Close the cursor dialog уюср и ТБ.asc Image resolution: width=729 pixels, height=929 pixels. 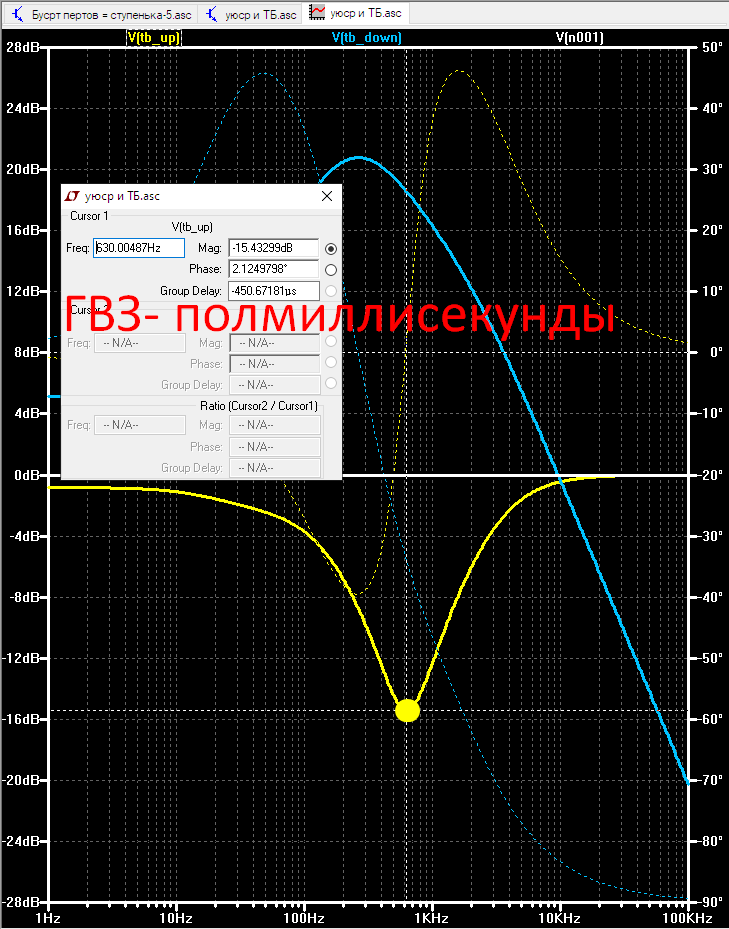point(327,196)
